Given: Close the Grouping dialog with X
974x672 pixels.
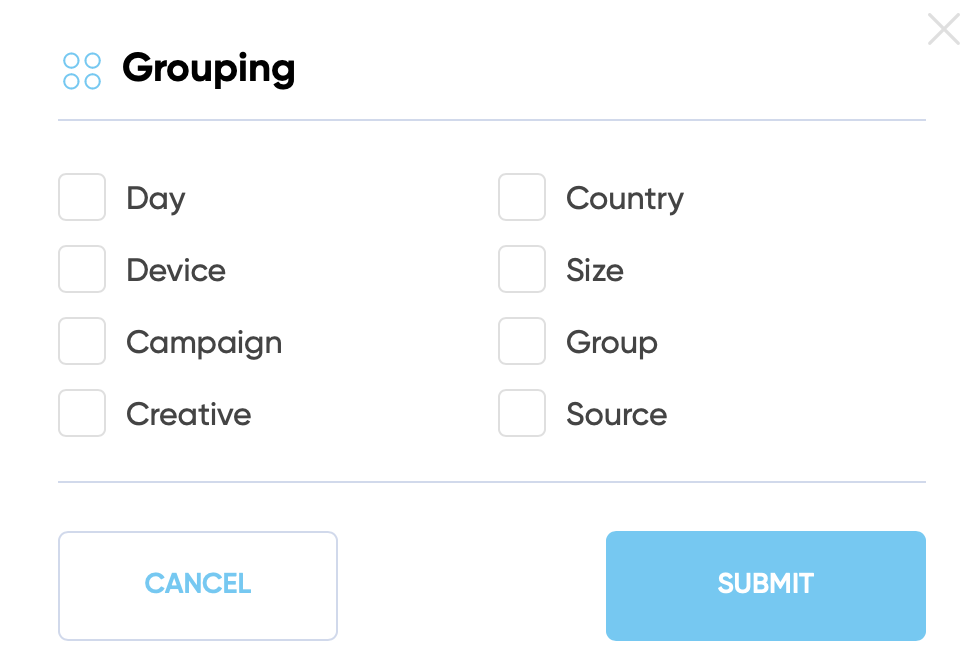Looking at the screenshot, I should 944,29.
